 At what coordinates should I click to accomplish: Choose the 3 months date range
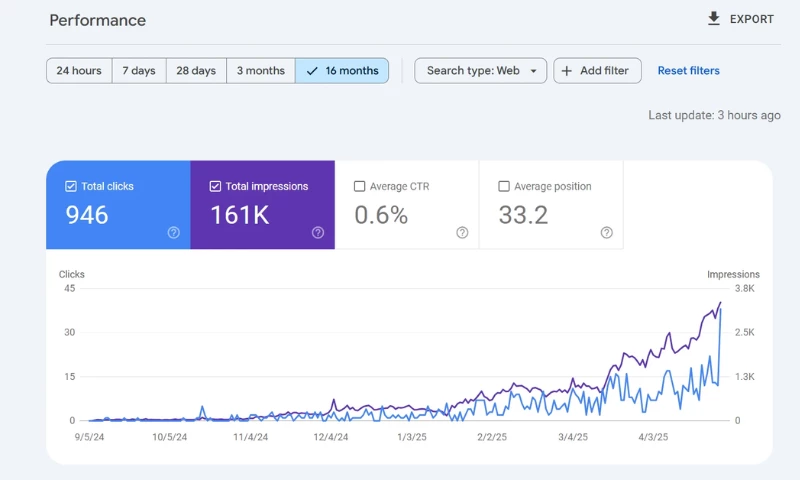tap(261, 71)
